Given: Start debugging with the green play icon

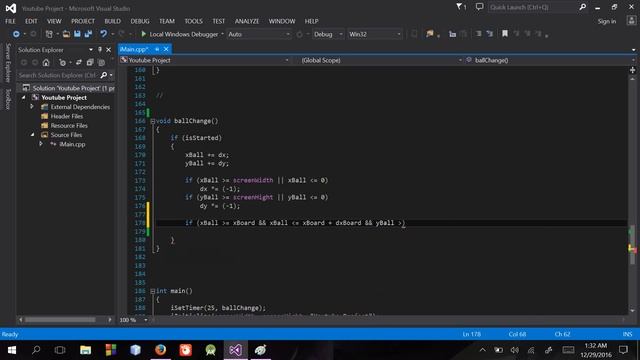Looking at the screenshot, I should pyautogui.click(x=143, y=34).
